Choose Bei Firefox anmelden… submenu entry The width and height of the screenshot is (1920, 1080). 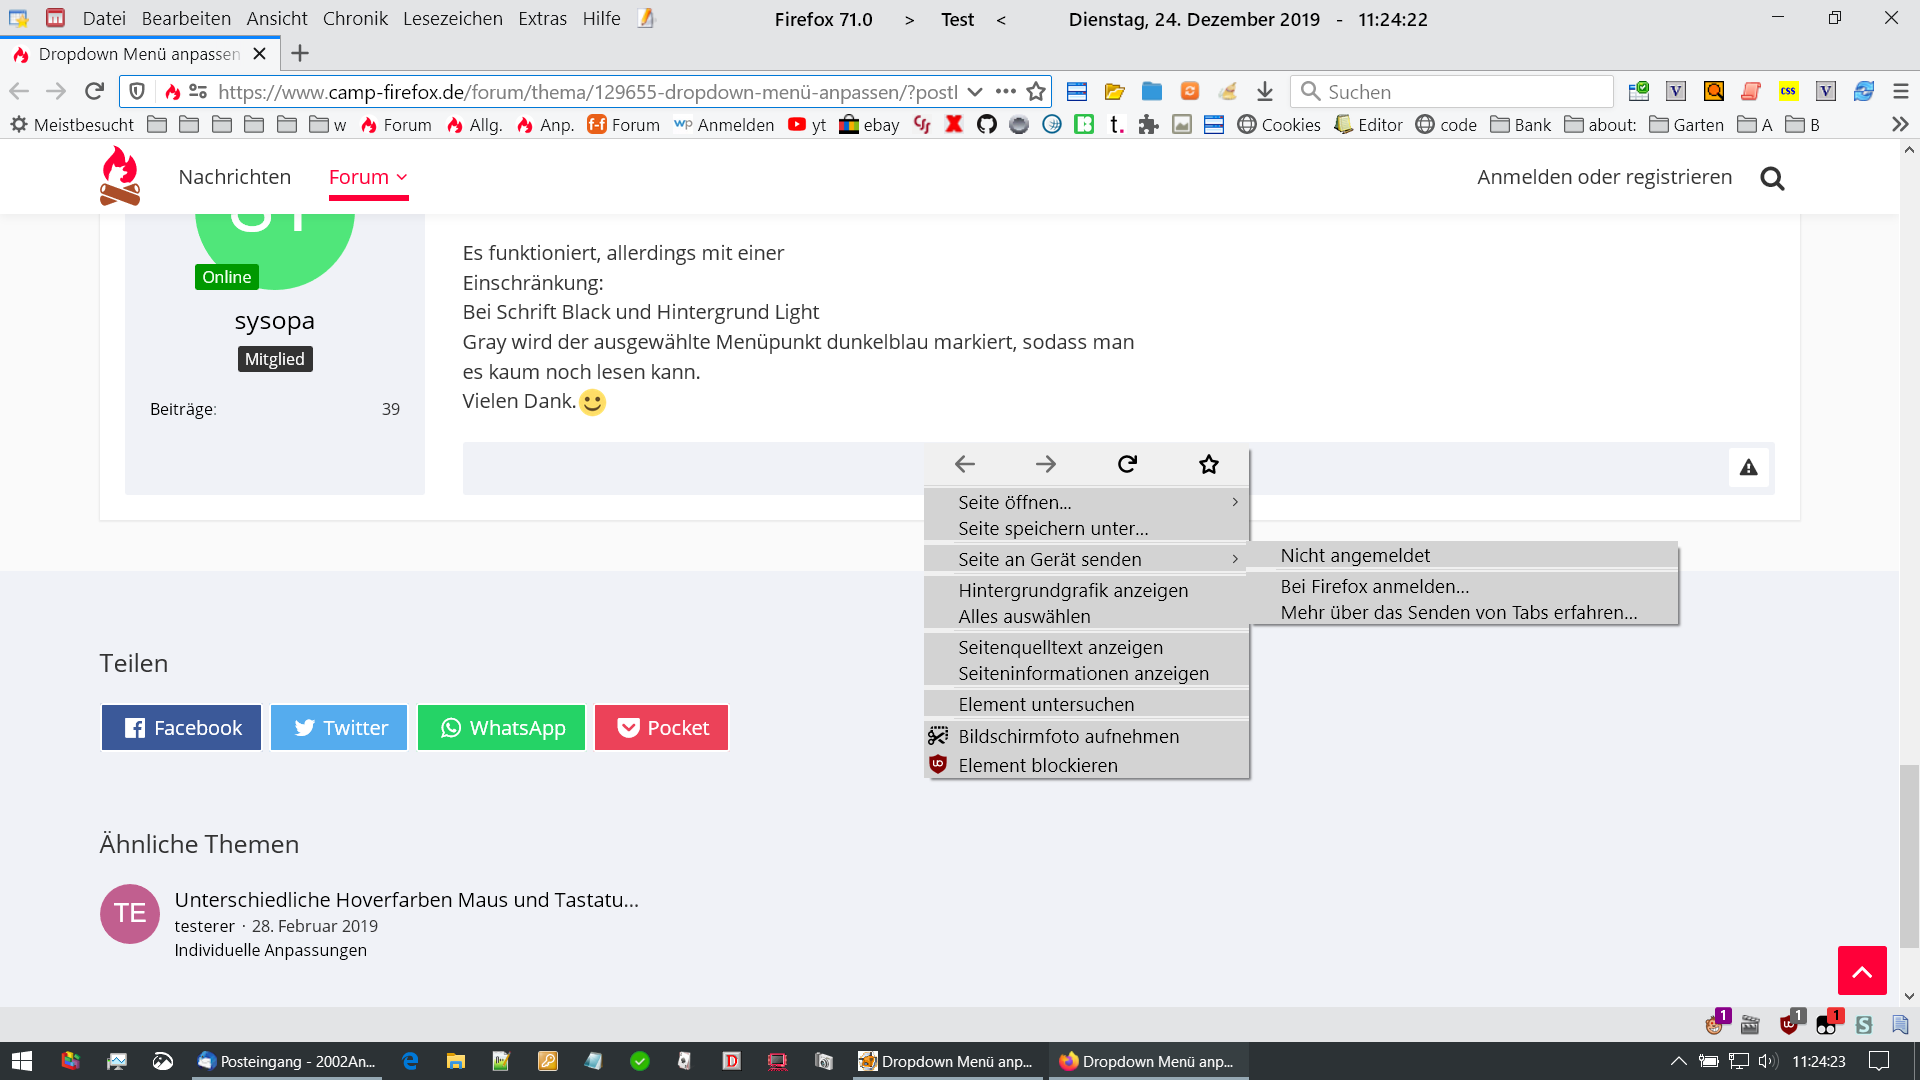tap(1374, 586)
